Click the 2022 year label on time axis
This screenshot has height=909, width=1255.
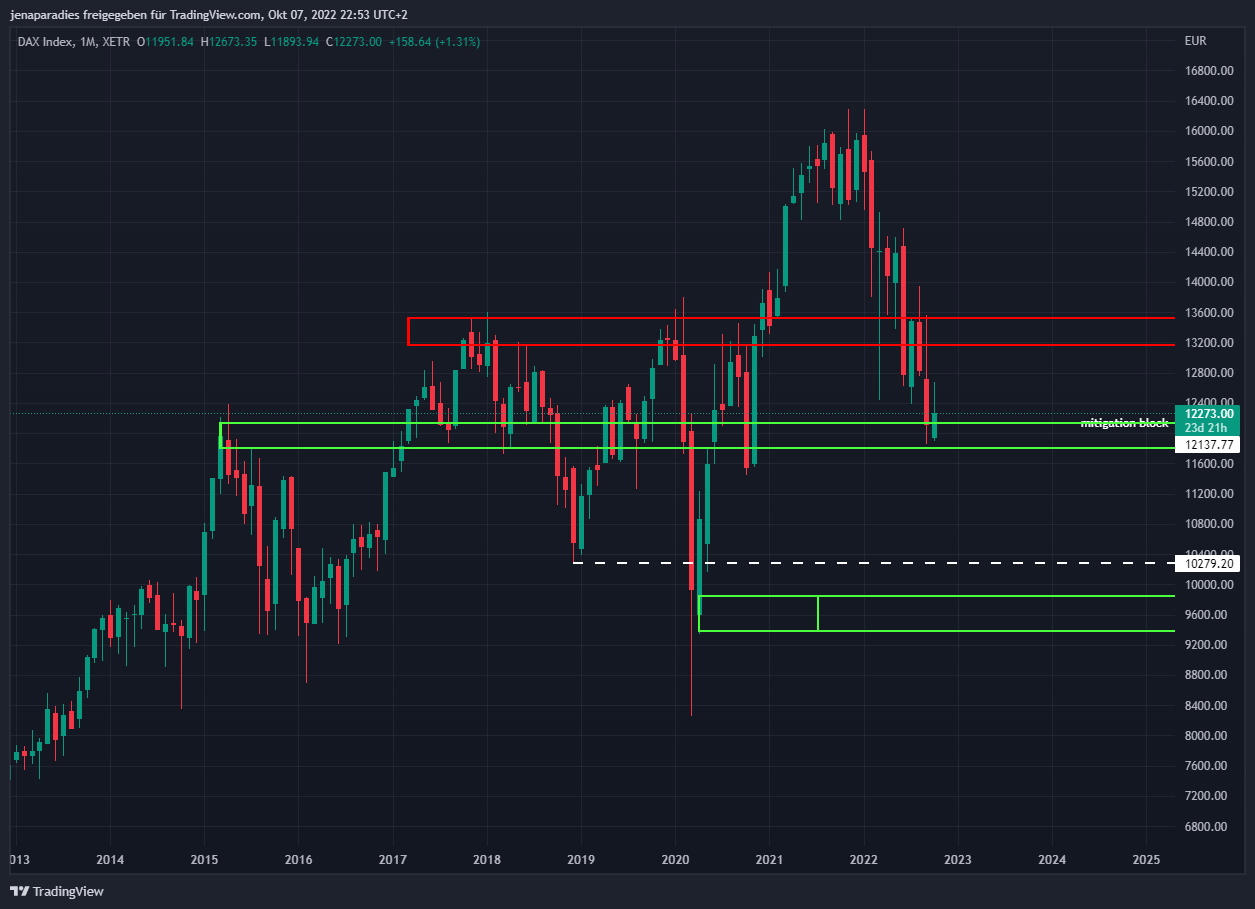point(863,860)
